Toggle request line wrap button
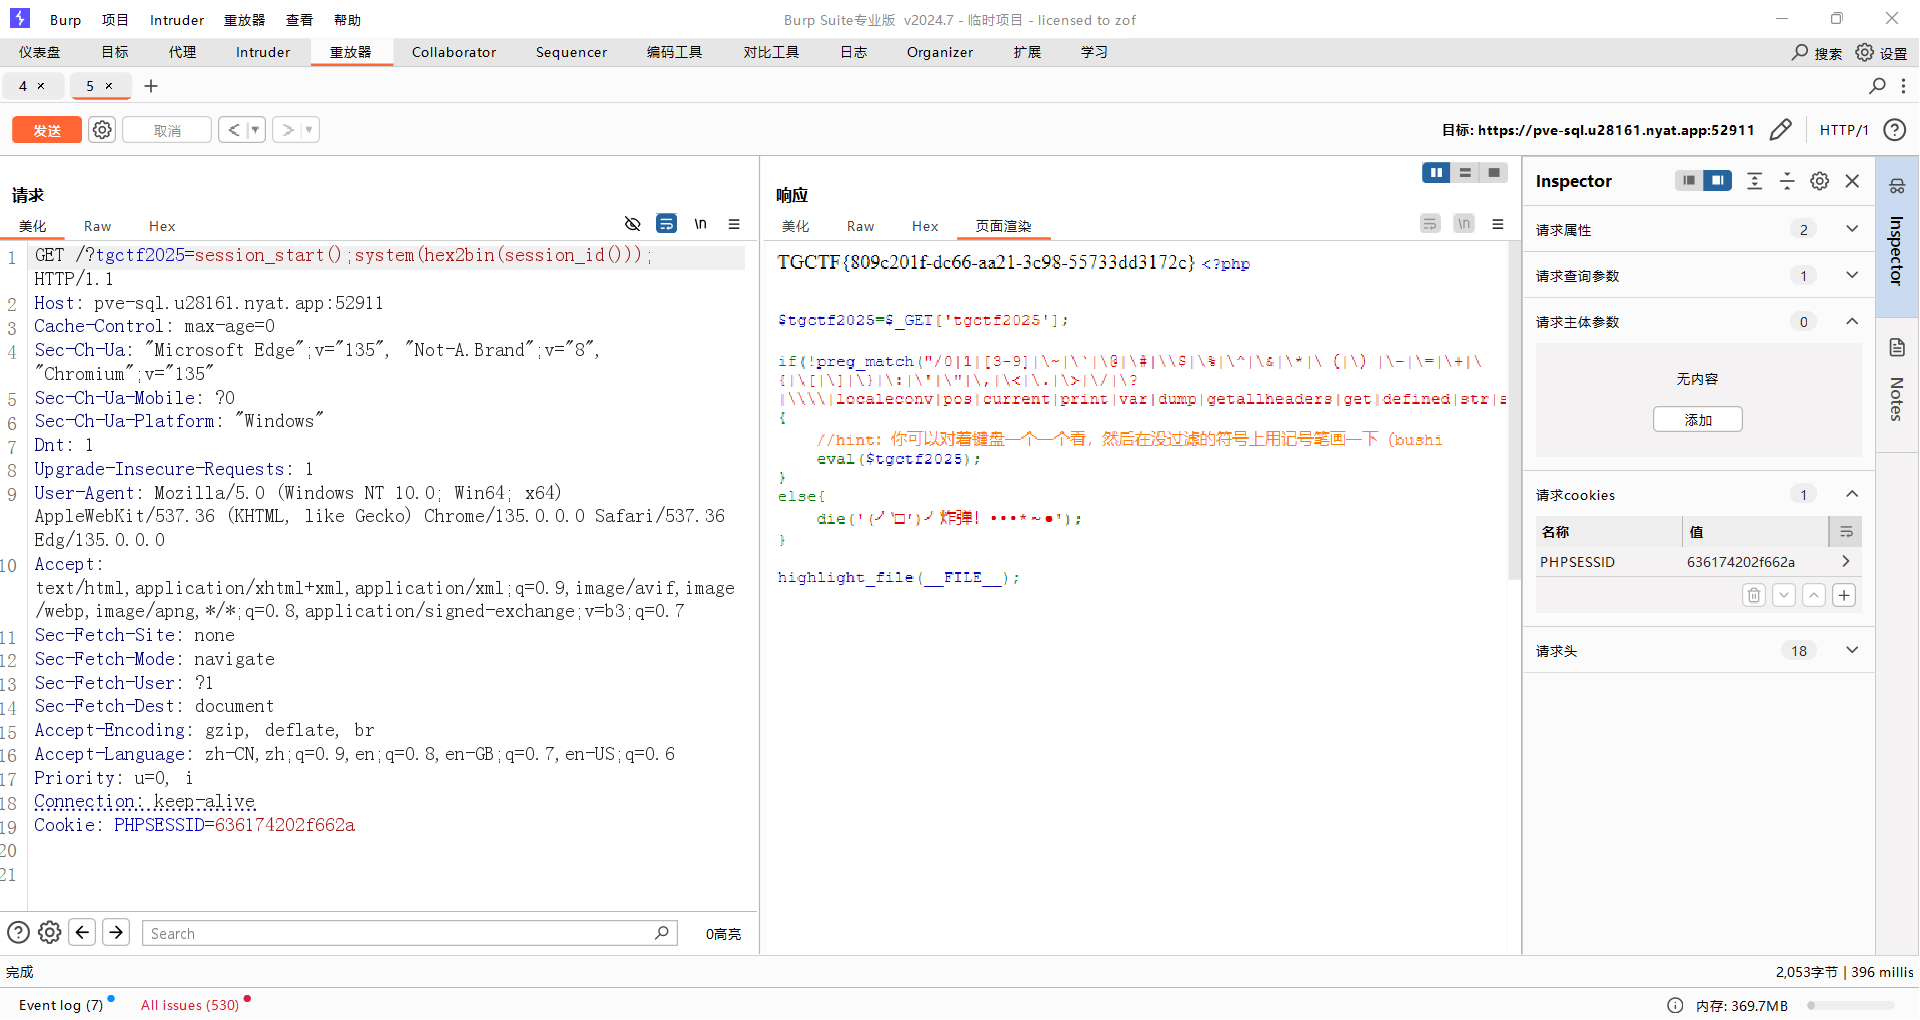Image resolution: width=1920 pixels, height=1020 pixels. (666, 224)
